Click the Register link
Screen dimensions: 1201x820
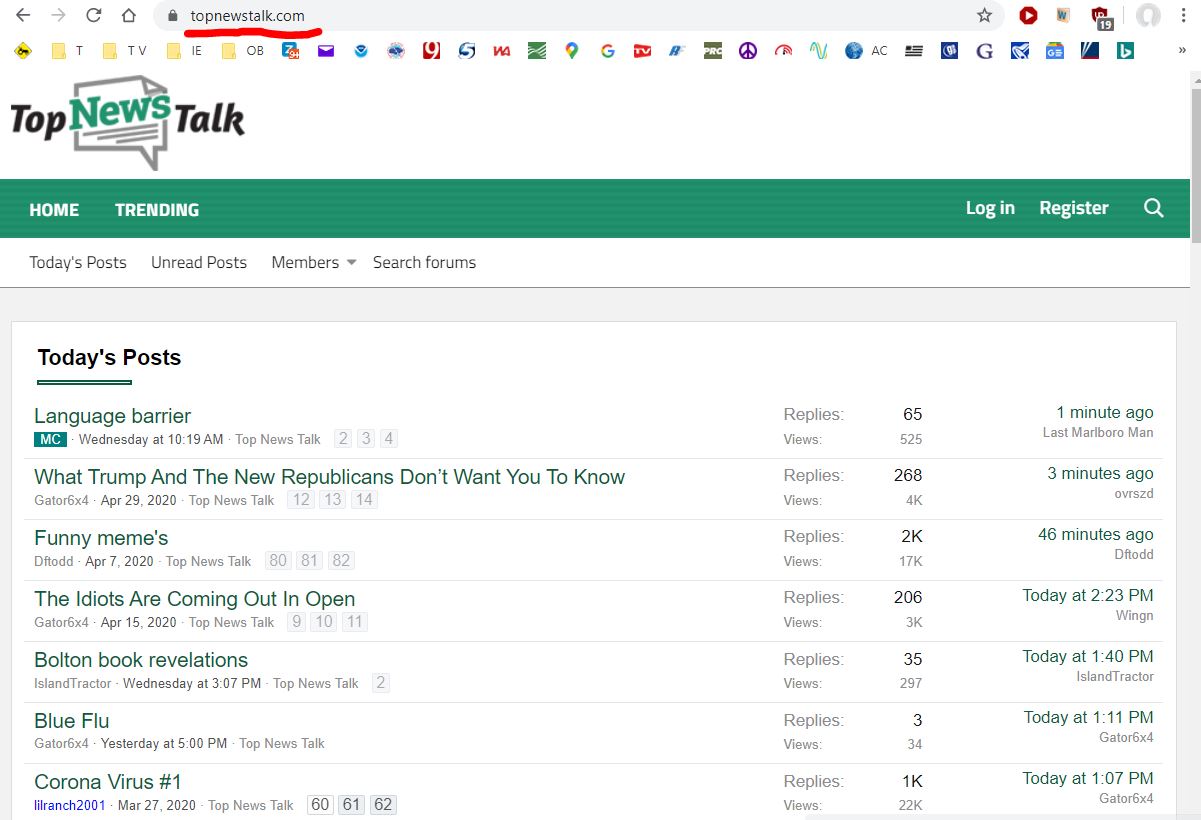[1074, 208]
